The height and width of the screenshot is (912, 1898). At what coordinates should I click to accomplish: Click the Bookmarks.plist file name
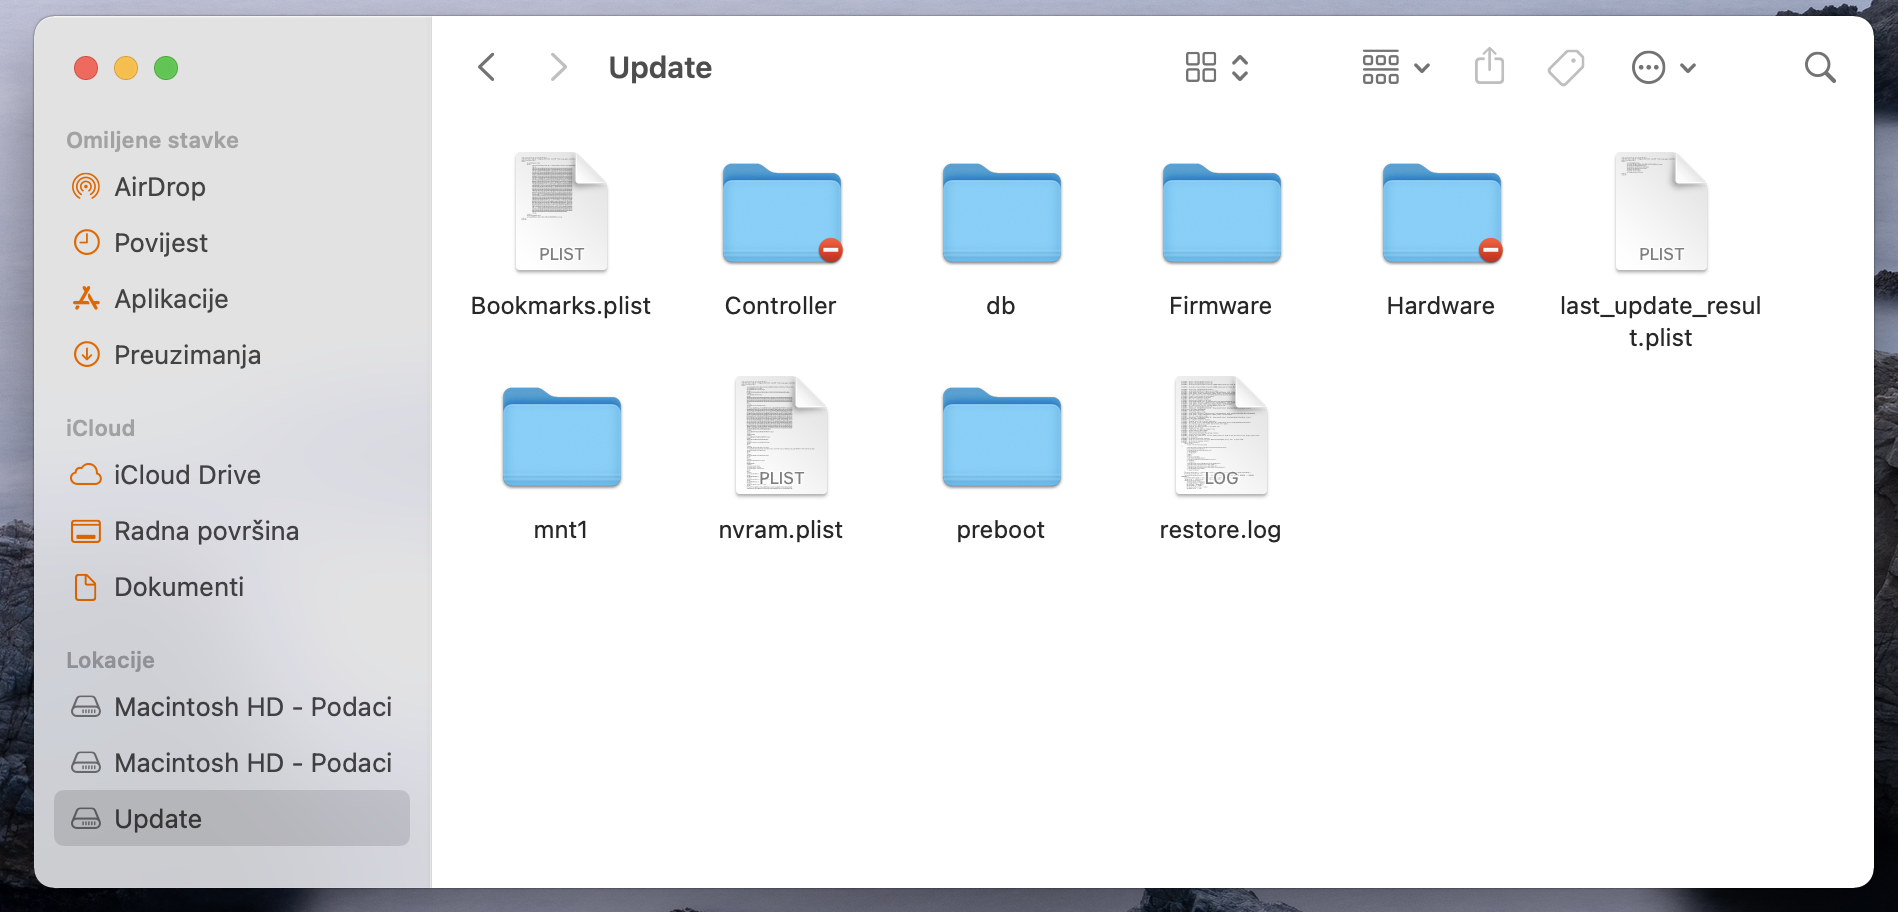pos(561,306)
